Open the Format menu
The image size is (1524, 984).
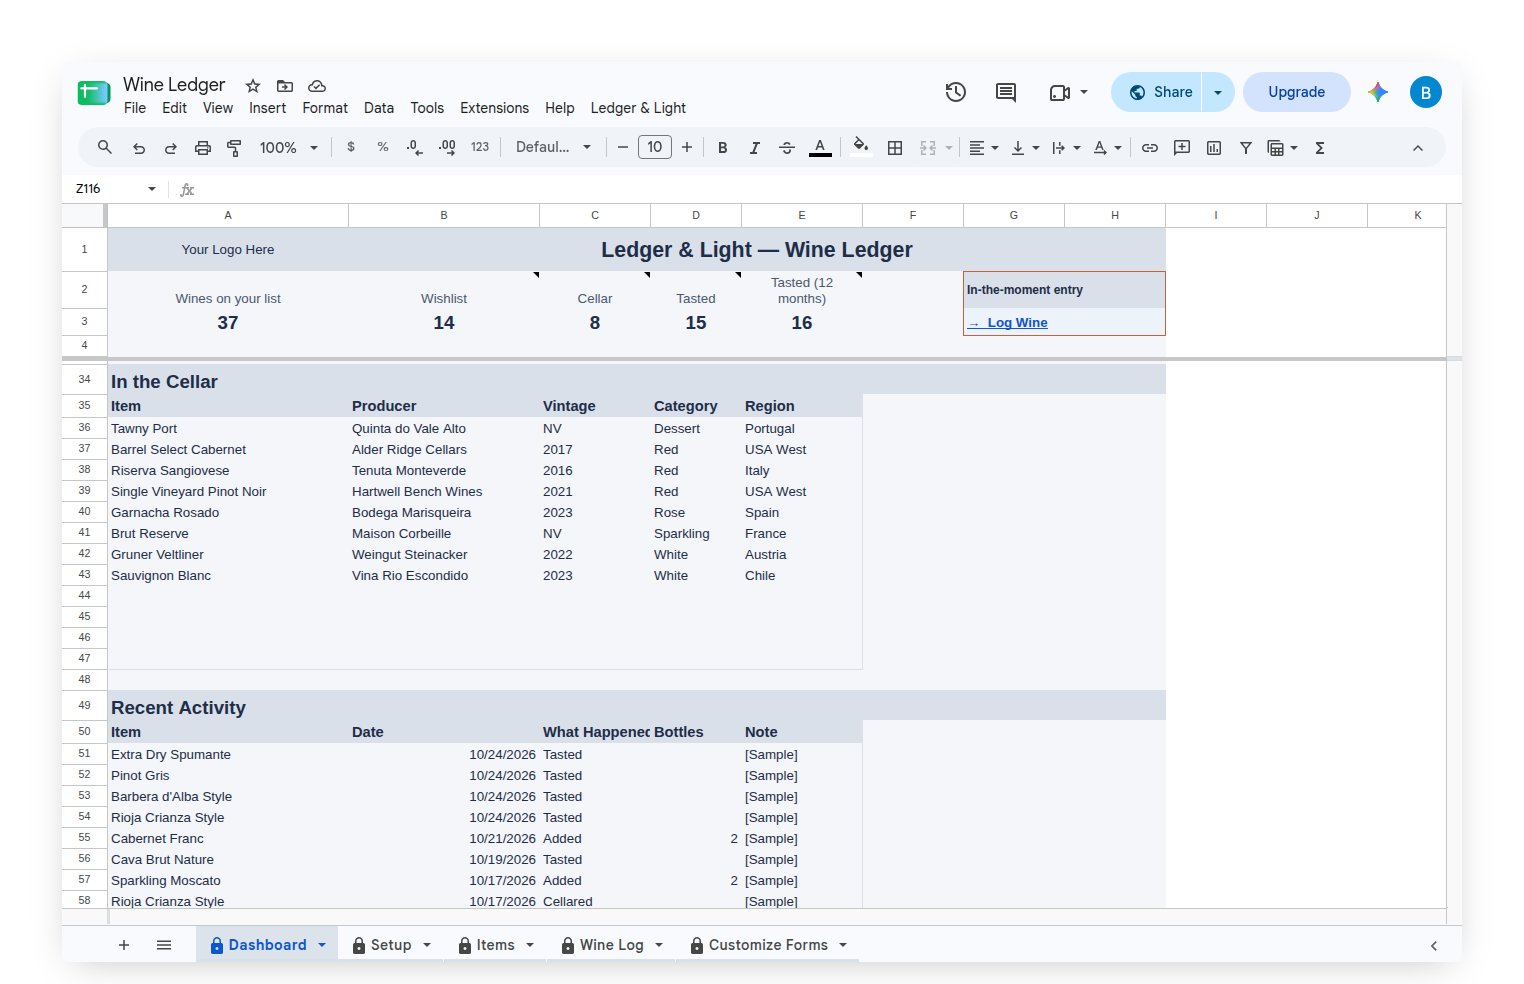(x=325, y=108)
